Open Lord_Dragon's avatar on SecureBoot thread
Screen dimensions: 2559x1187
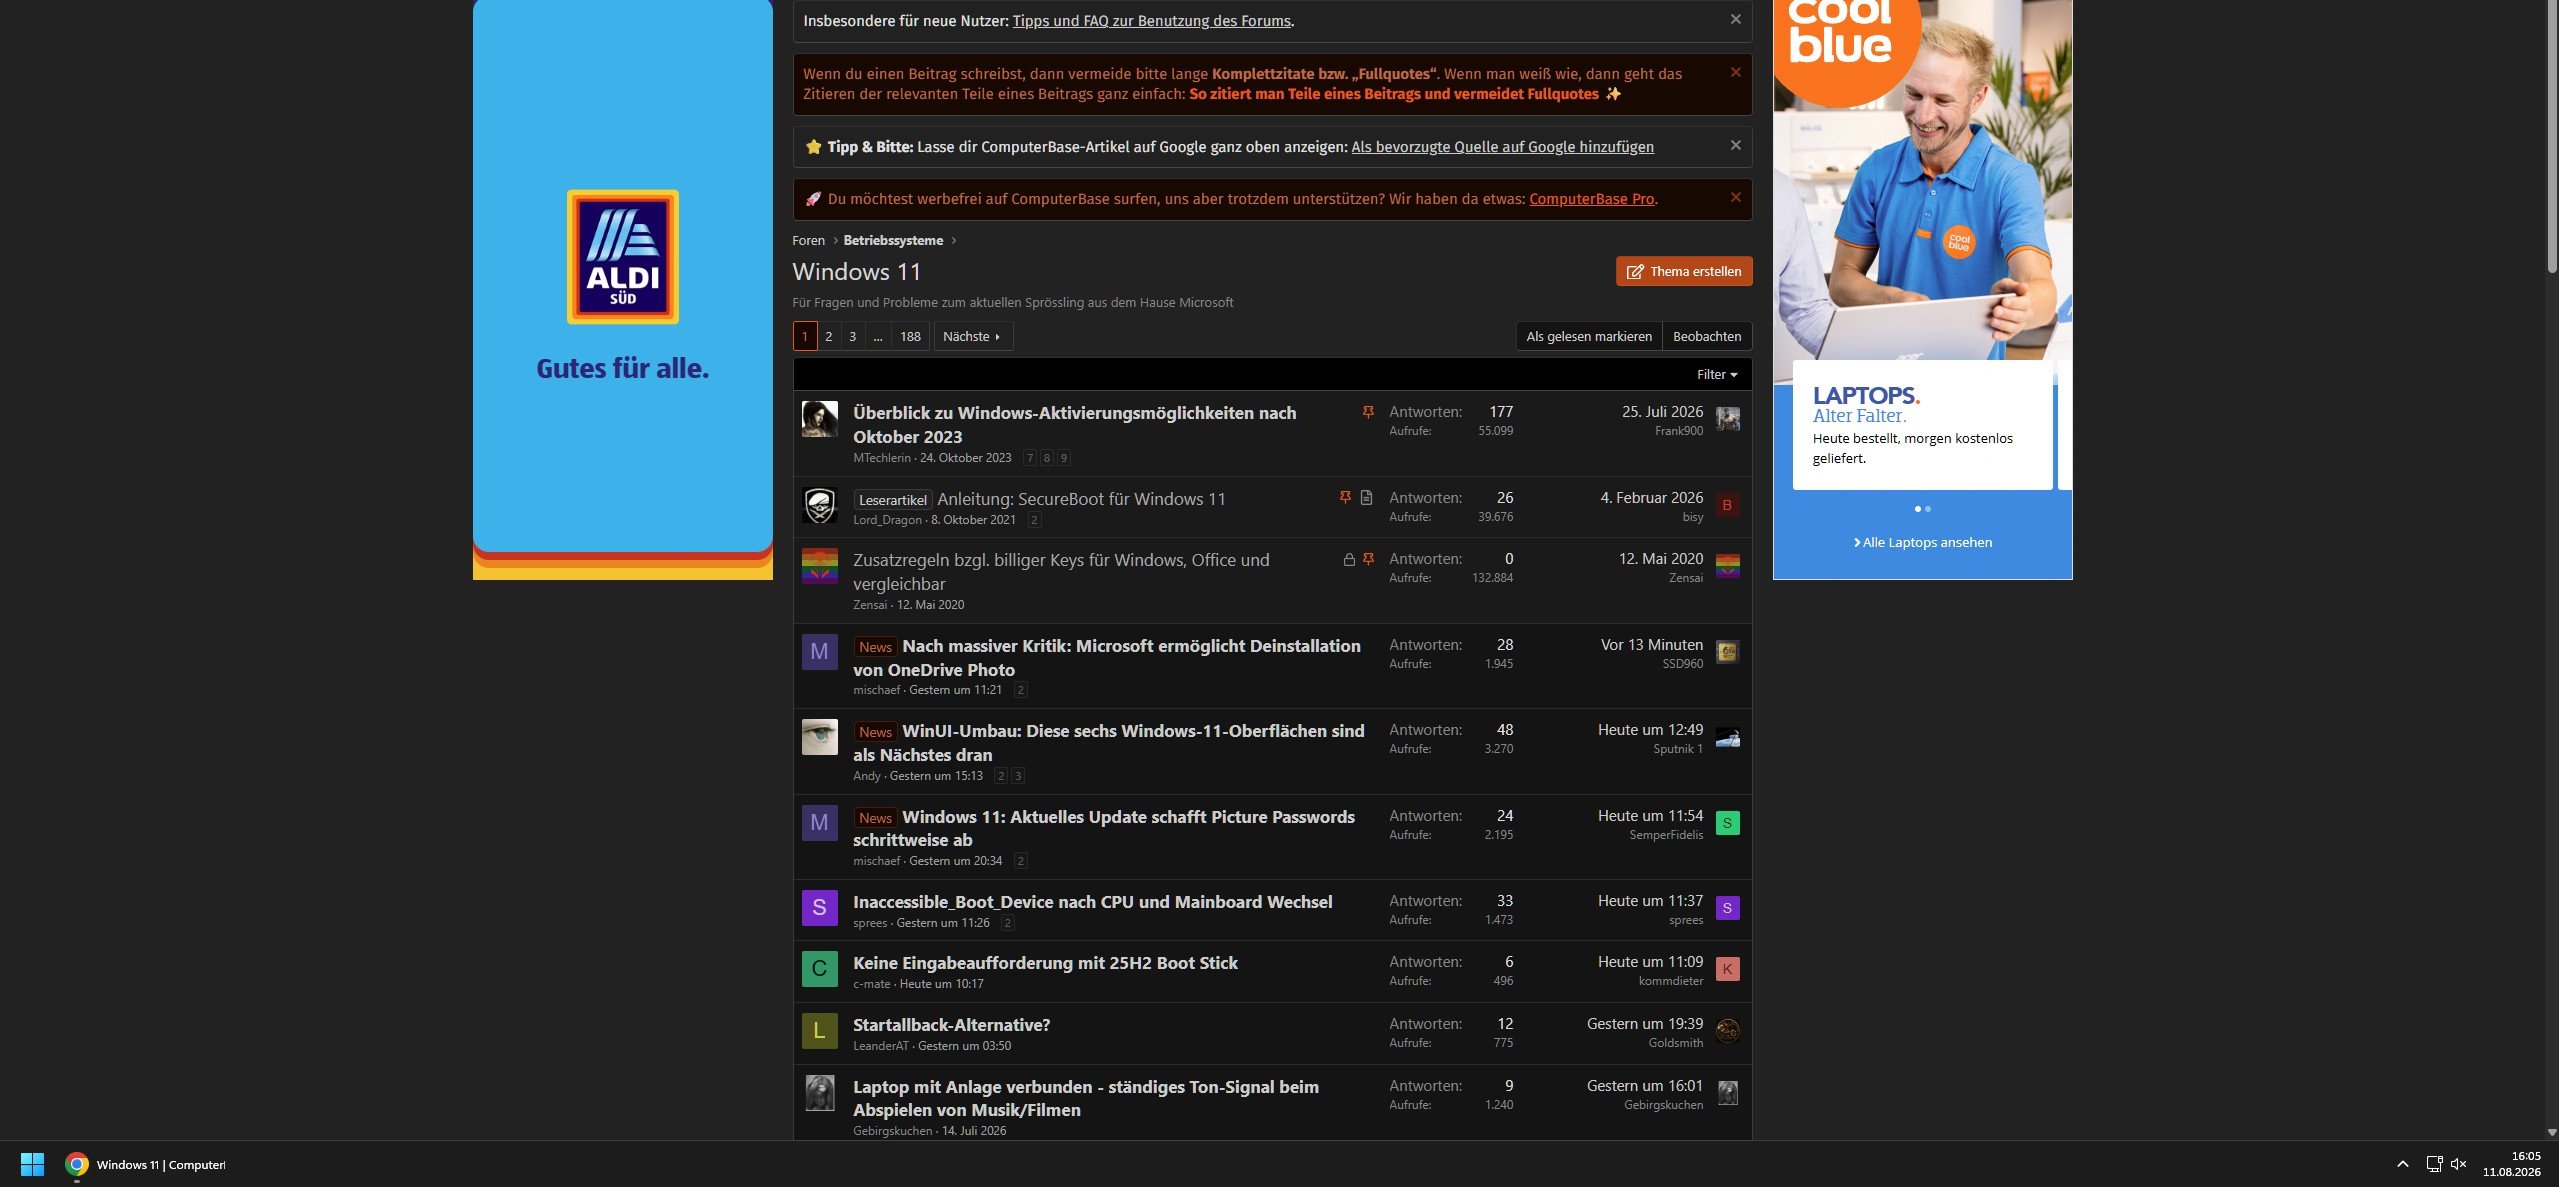point(819,505)
